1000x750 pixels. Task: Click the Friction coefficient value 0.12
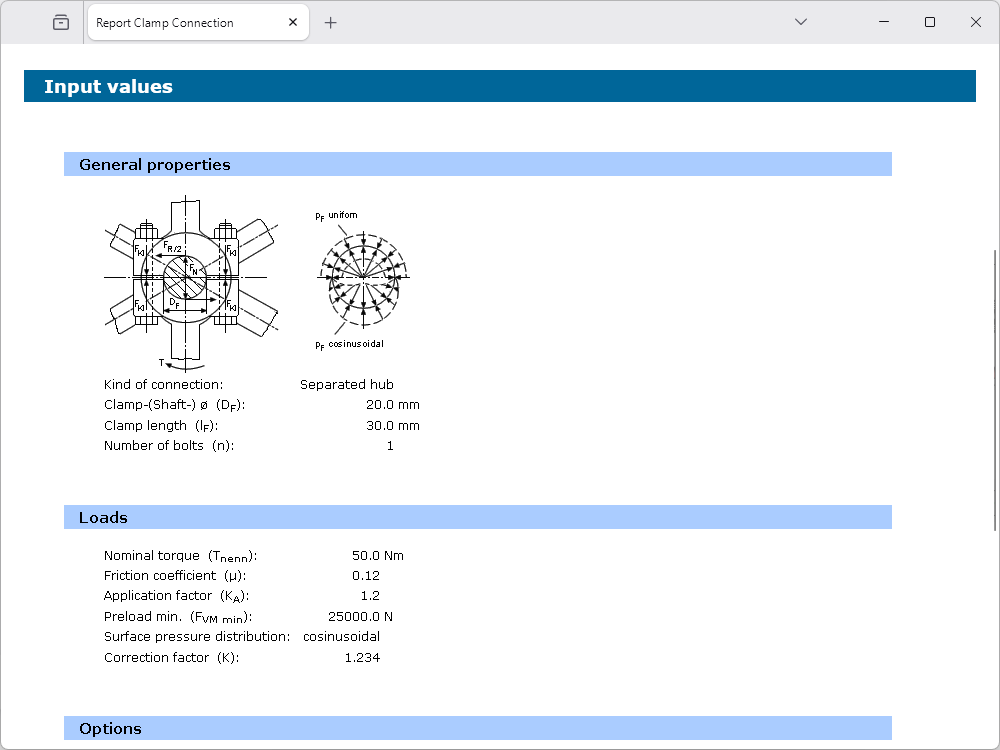point(365,576)
